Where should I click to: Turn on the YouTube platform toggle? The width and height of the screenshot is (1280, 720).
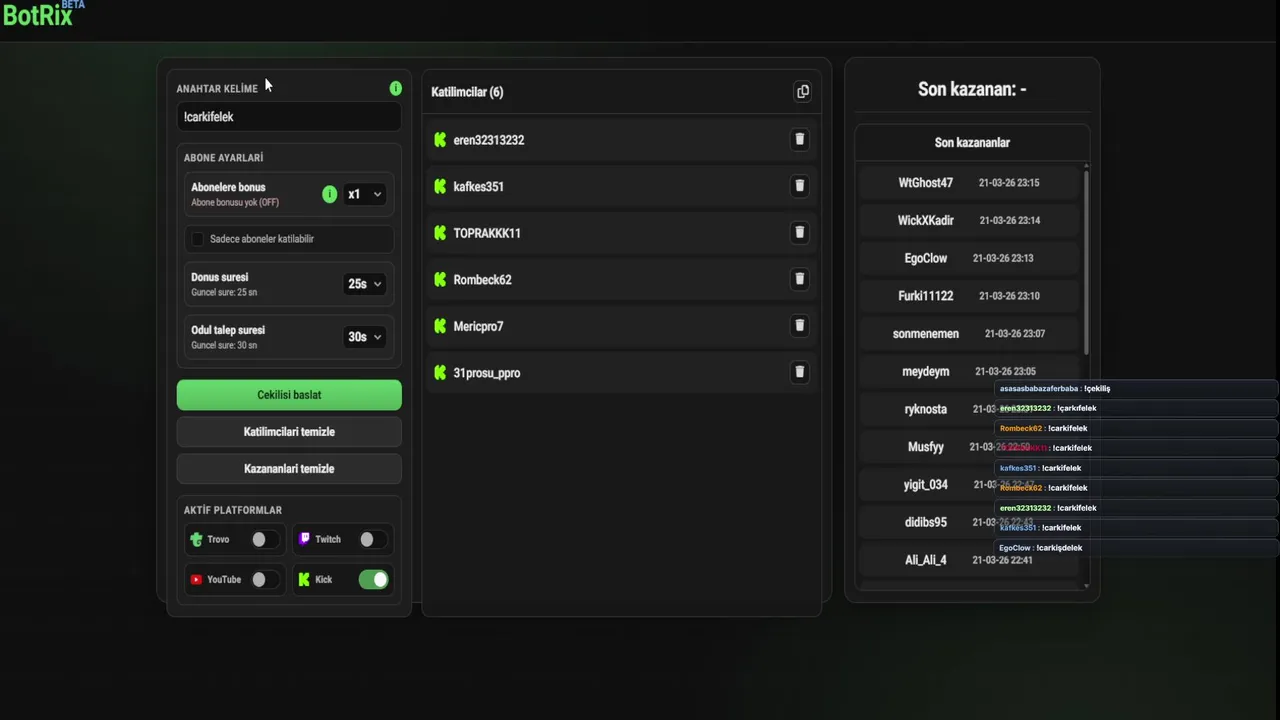pyautogui.click(x=265, y=579)
